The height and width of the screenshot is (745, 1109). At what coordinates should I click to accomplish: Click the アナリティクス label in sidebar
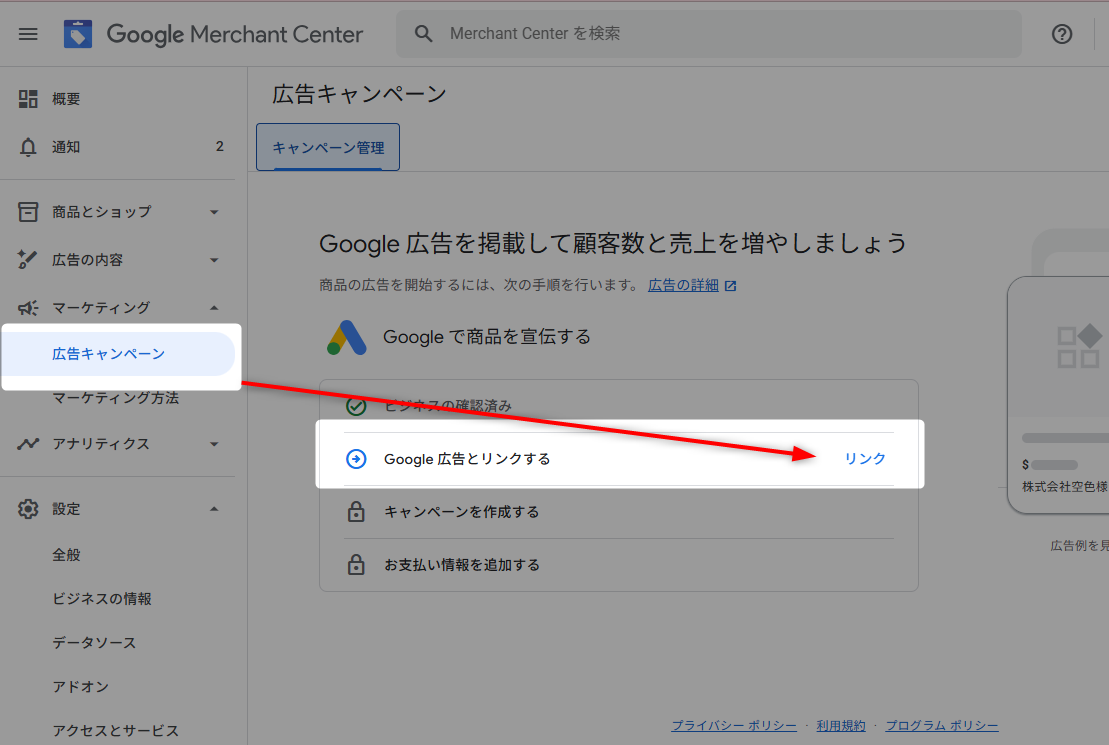pos(100,444)
